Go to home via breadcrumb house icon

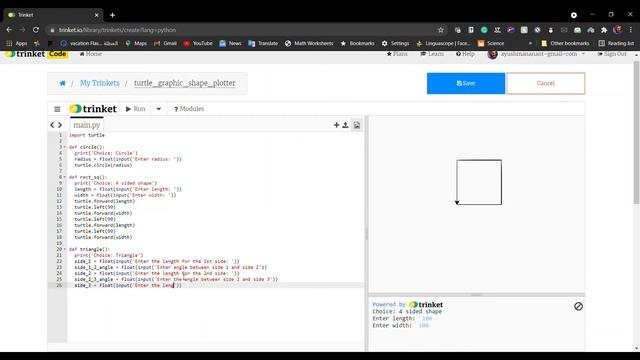click(x=62, y=83)
